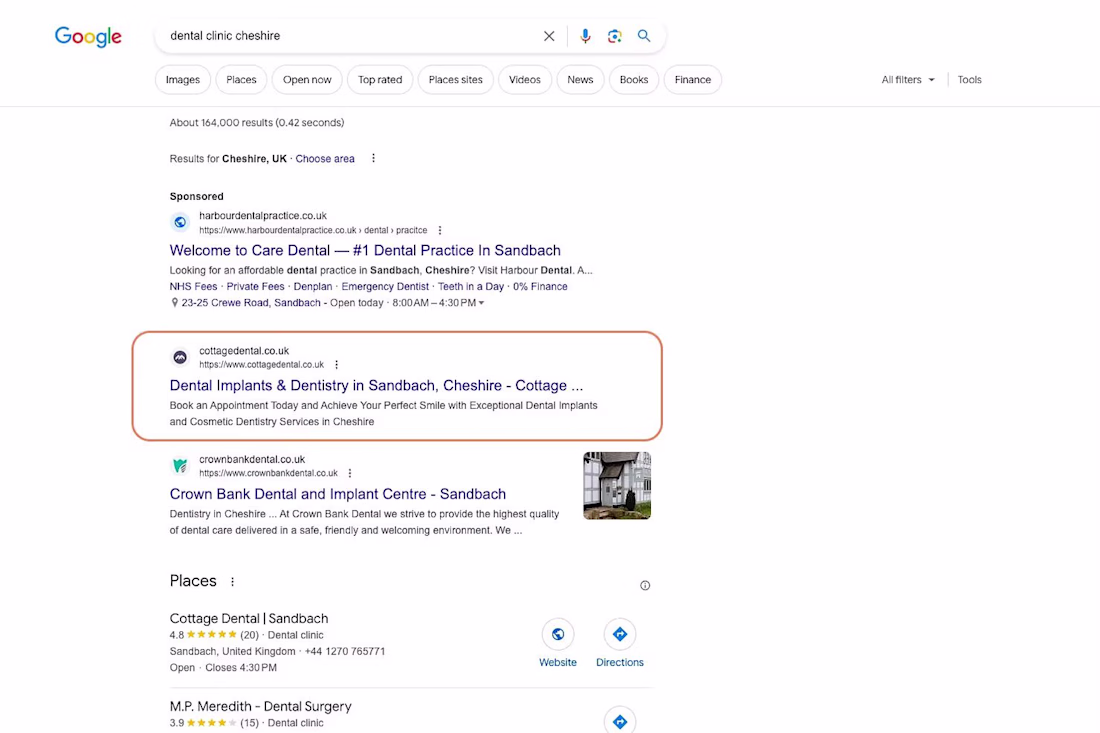Click the Crown Bank Dental building thumbnail
Image resolution: width=1100 pixels, height=733 pixels.
616,486
